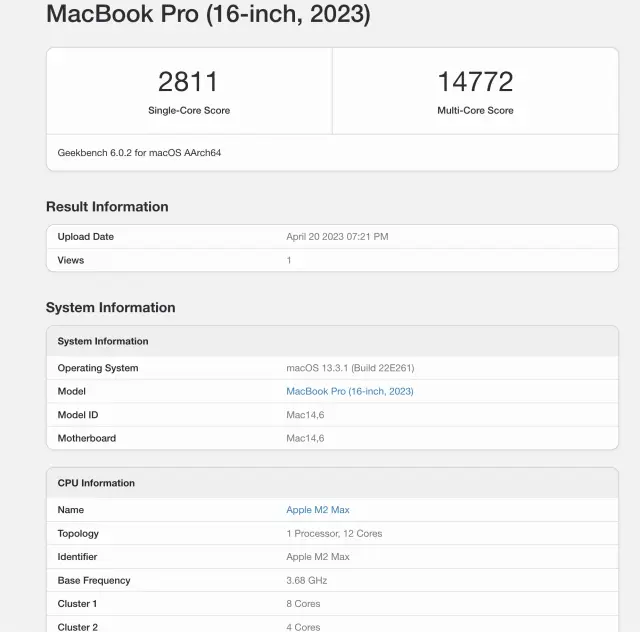Open the MacBook Pro model link in Model row
The width and height of the screenshot is (640, 632).
[349, 391]
